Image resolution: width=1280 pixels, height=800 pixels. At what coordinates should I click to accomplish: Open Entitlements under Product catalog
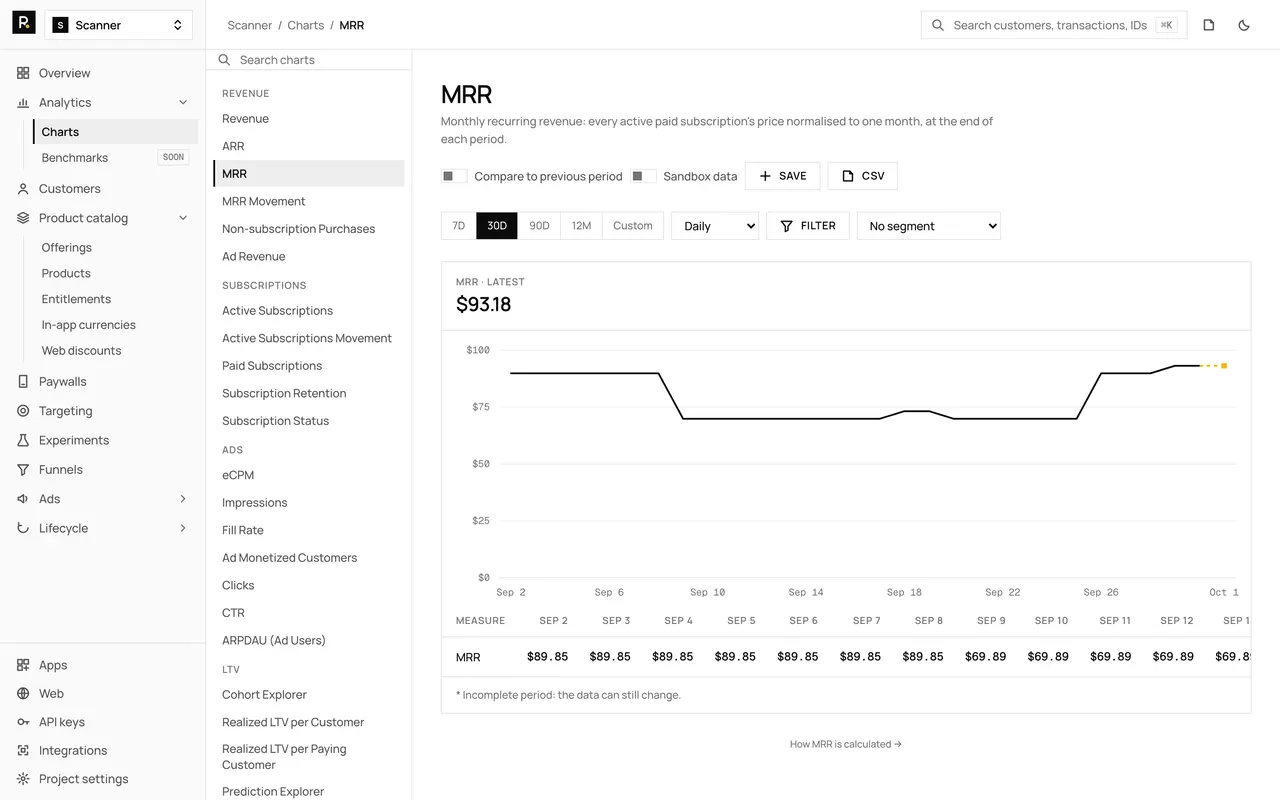click(116, 299)
